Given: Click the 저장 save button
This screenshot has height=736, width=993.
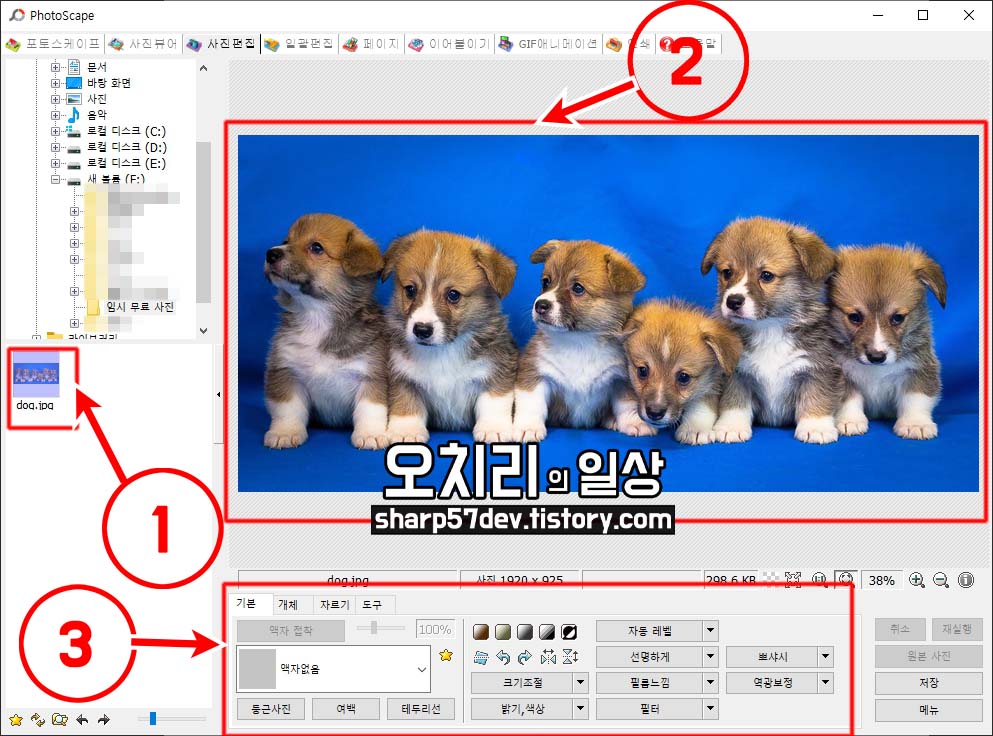Looking at the screenshot, I should coord(928,683).
